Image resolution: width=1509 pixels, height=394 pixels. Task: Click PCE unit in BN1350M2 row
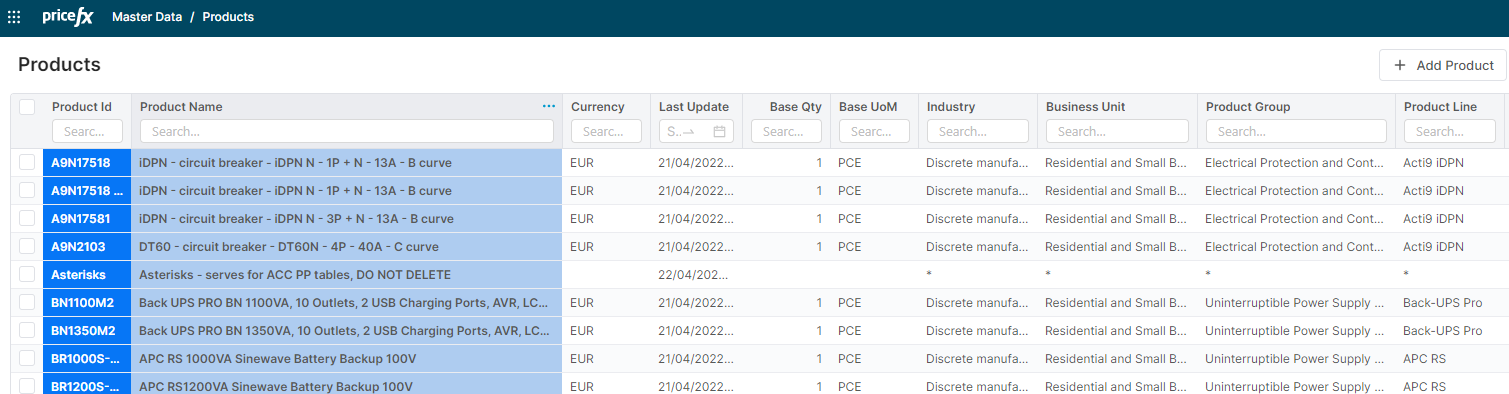[850, 331]
